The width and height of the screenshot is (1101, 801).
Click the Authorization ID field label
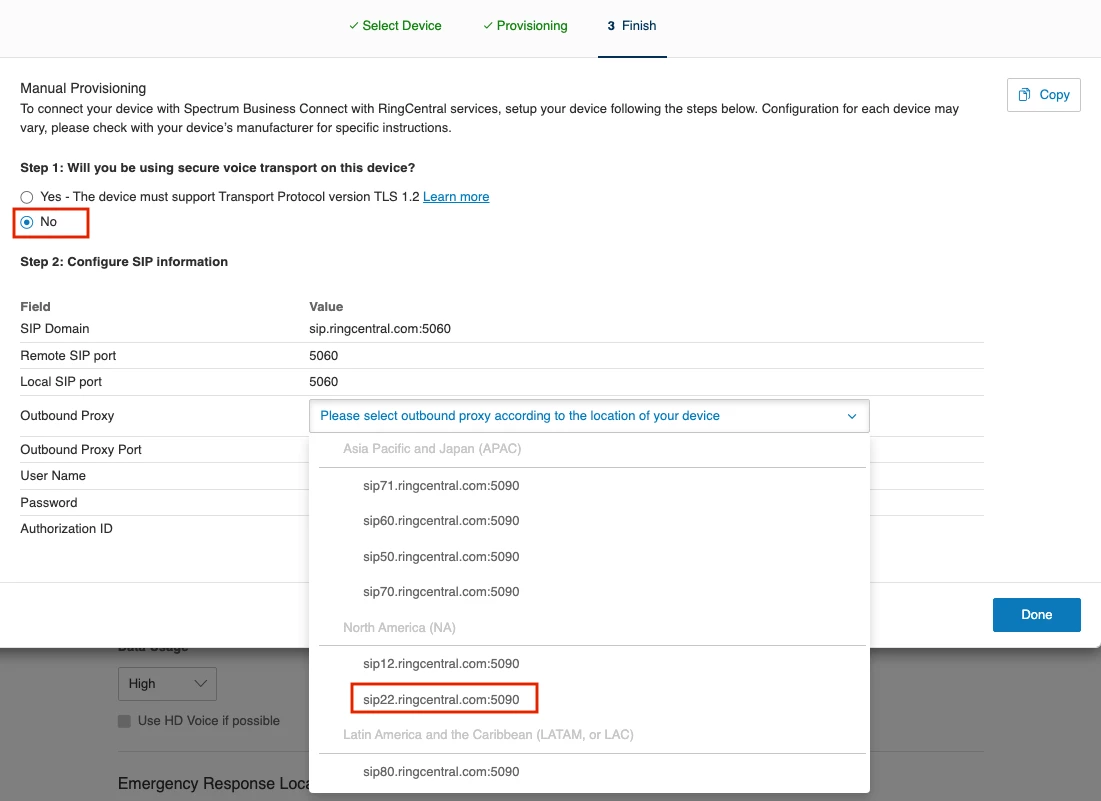[x=66, y=529]
